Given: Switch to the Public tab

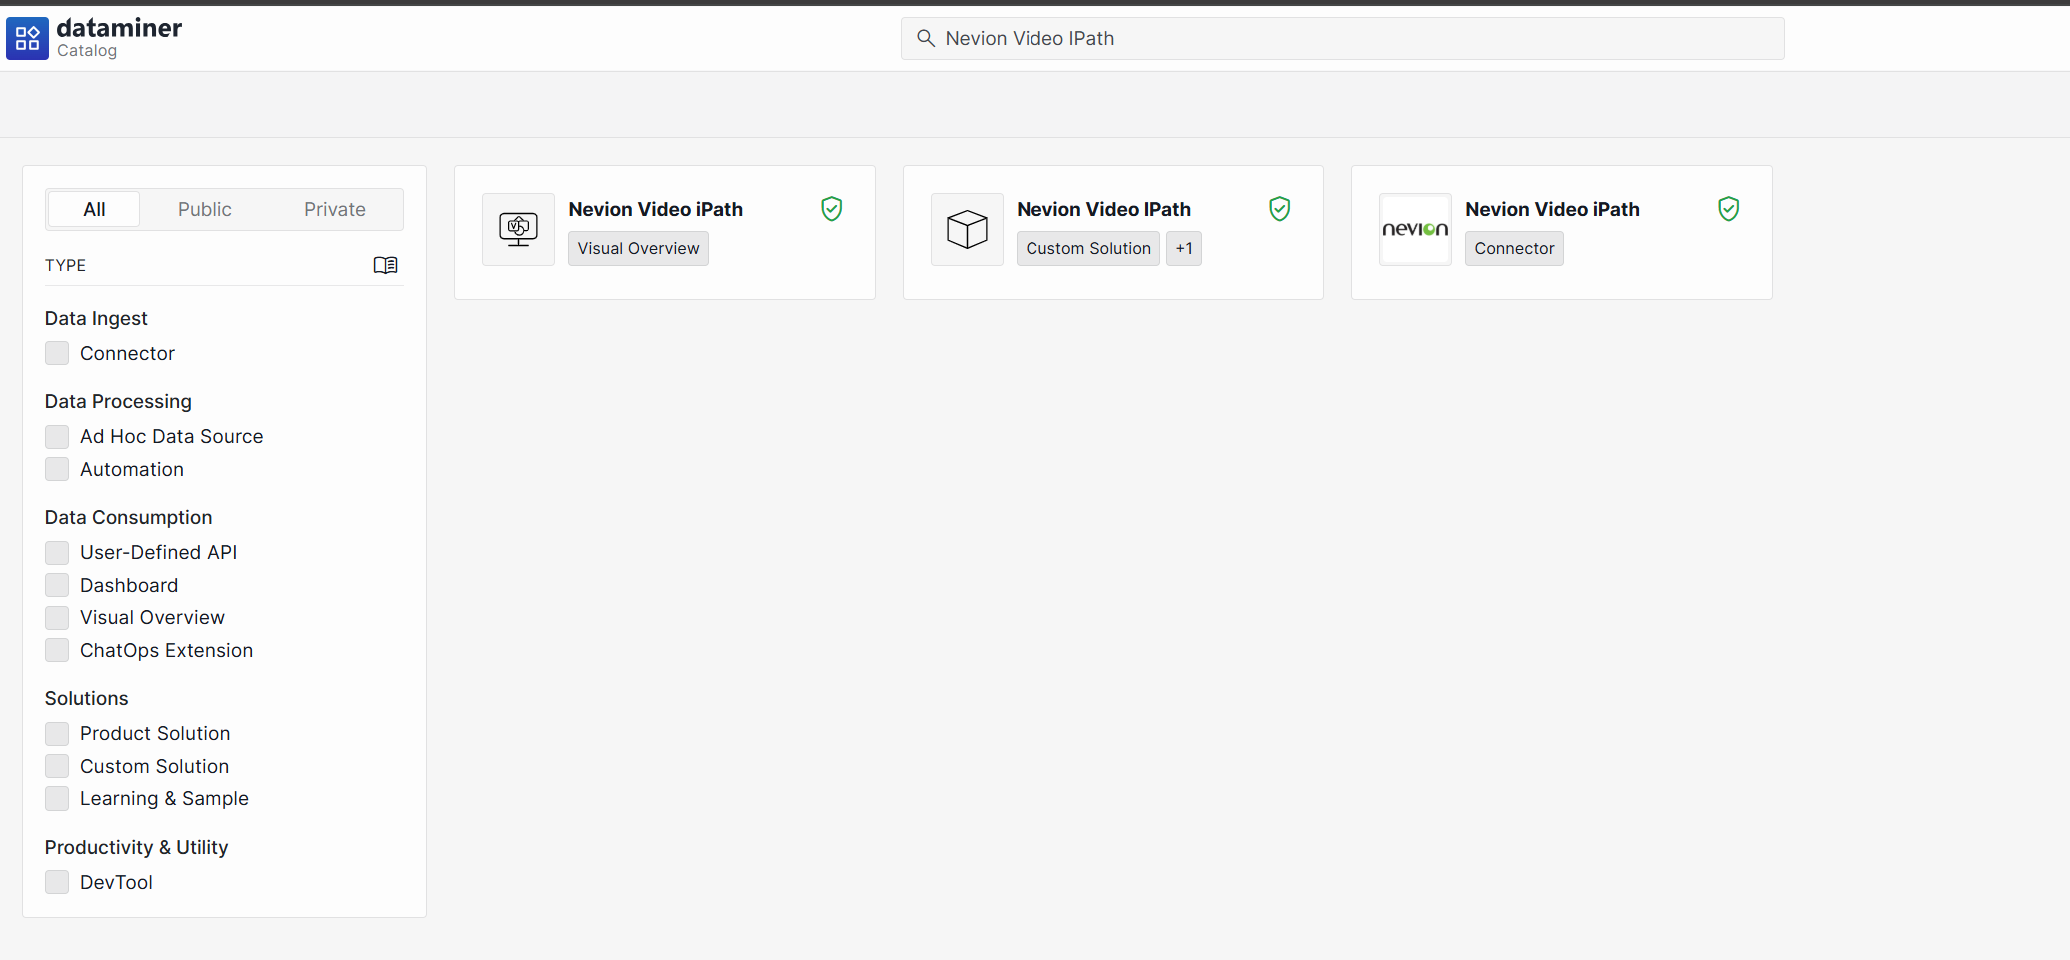Looking at the screenshot, I should 205,209.
